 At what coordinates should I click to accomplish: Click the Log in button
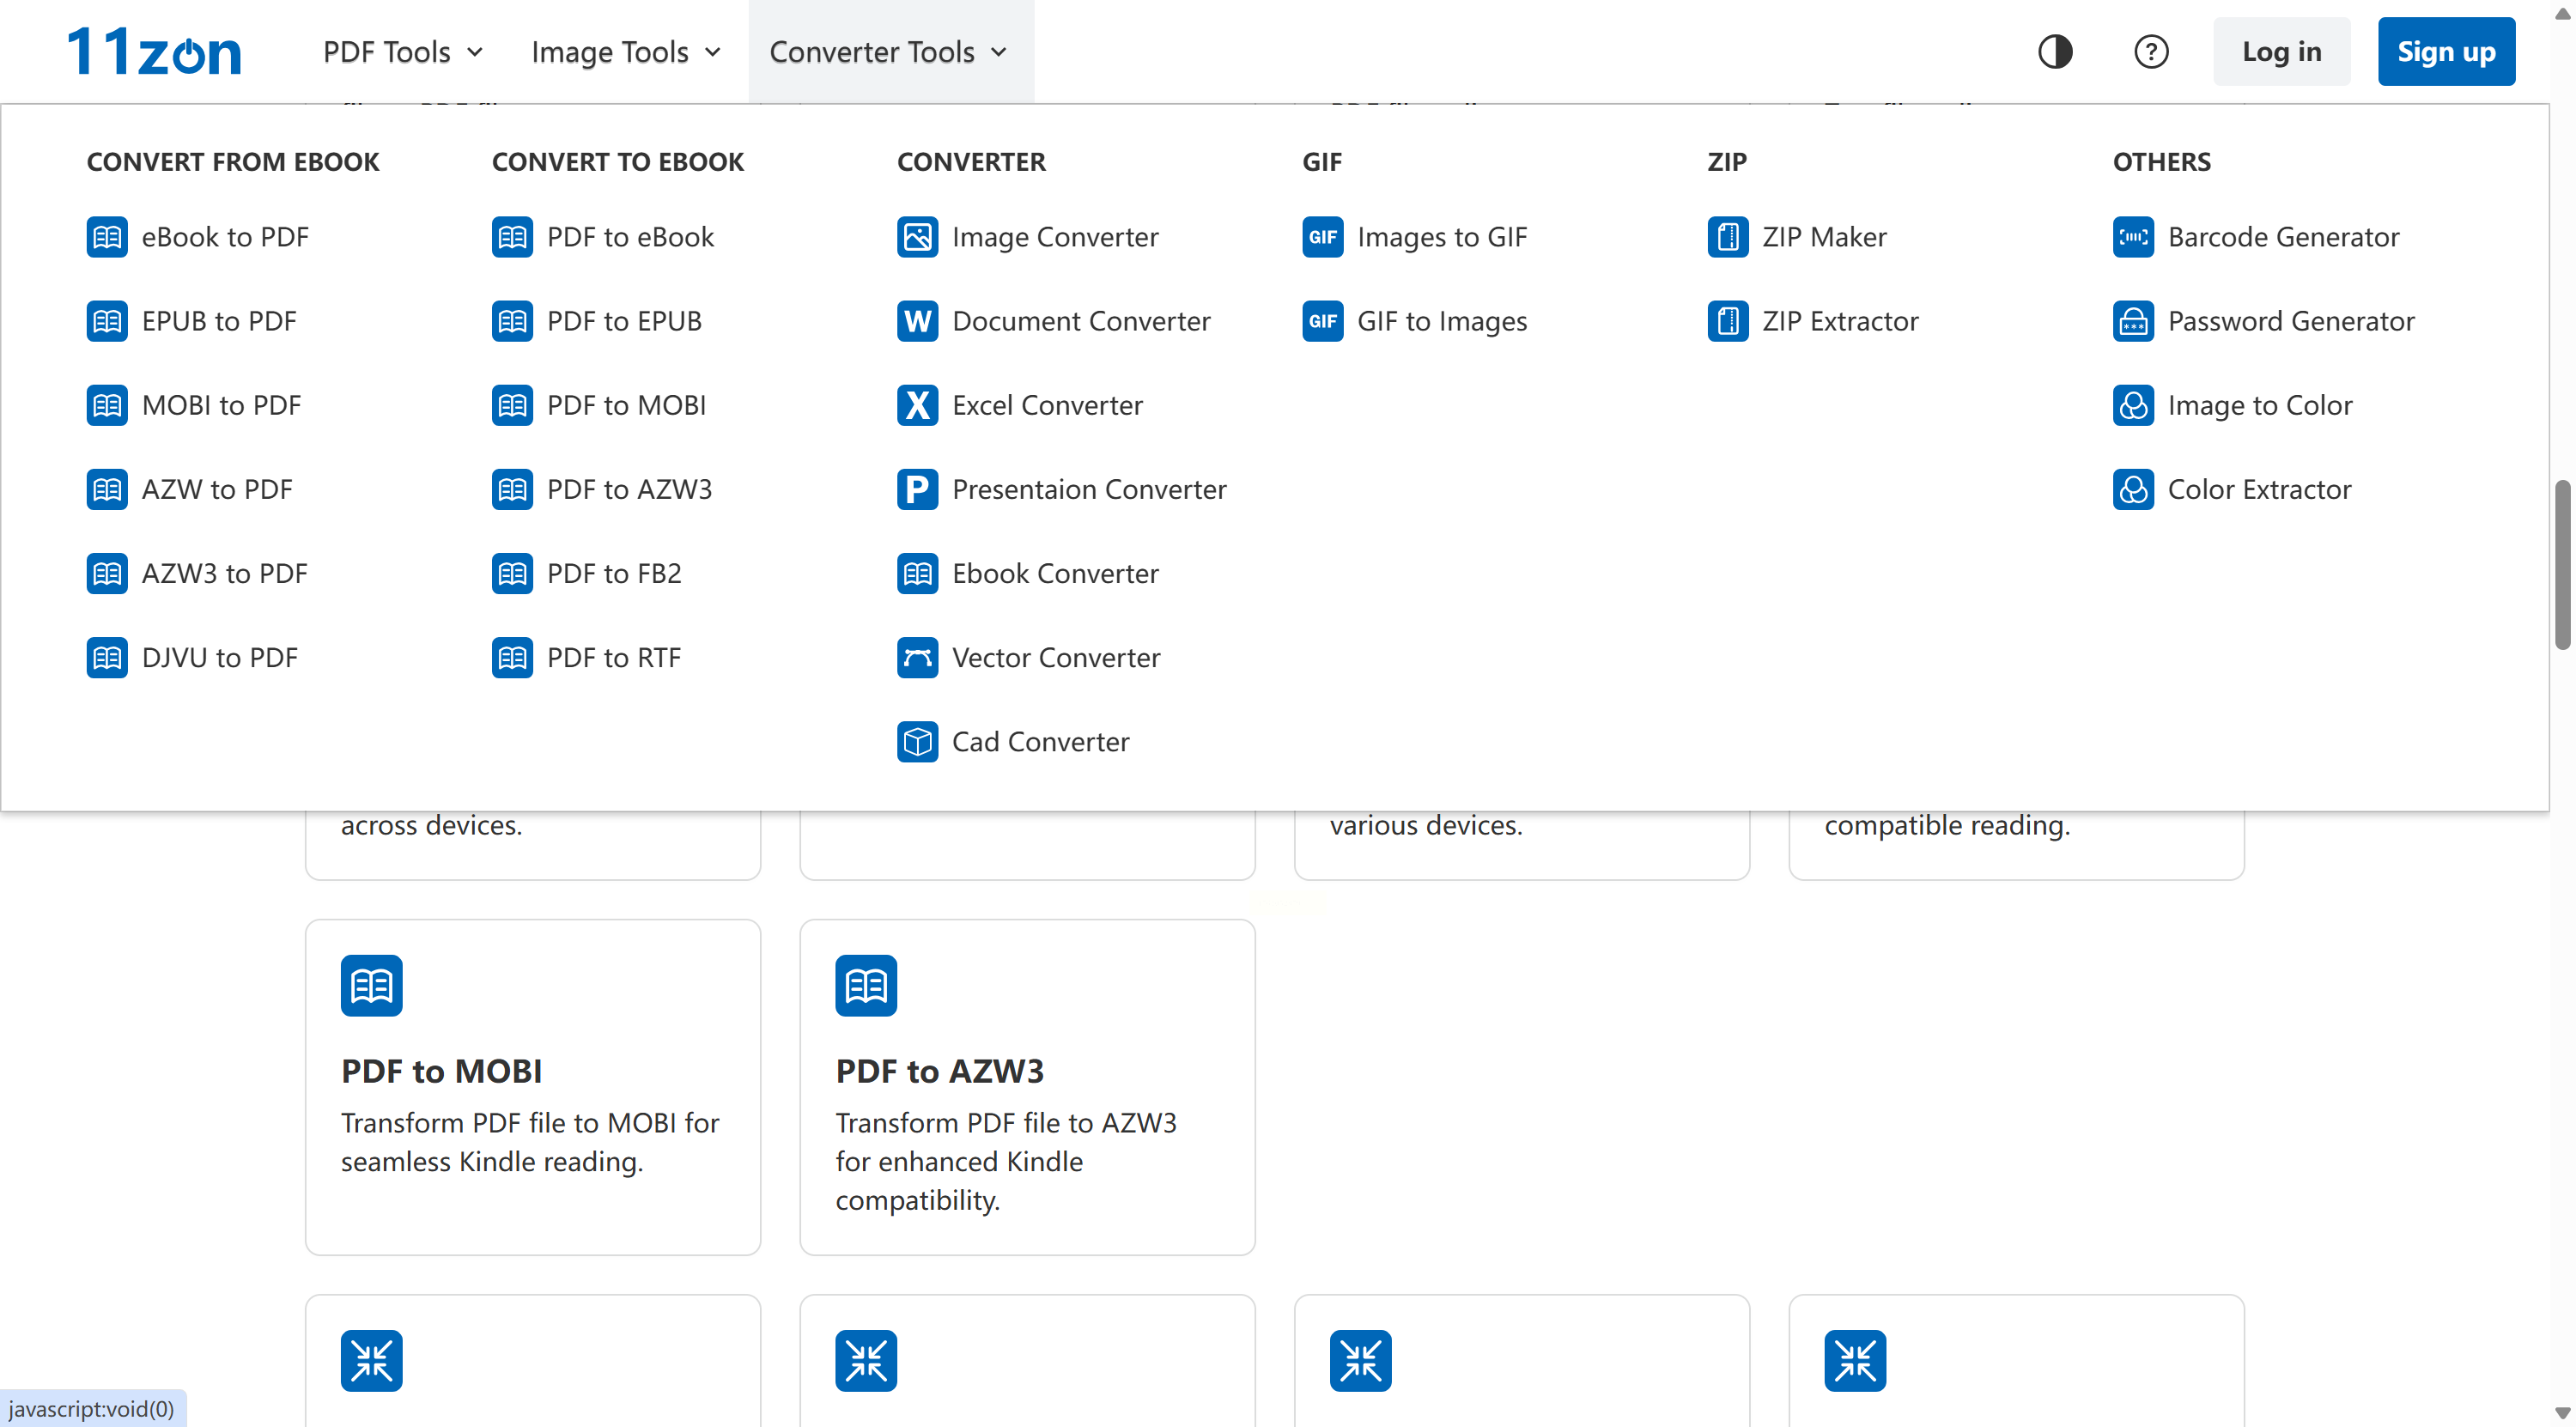pos(2281,51)
